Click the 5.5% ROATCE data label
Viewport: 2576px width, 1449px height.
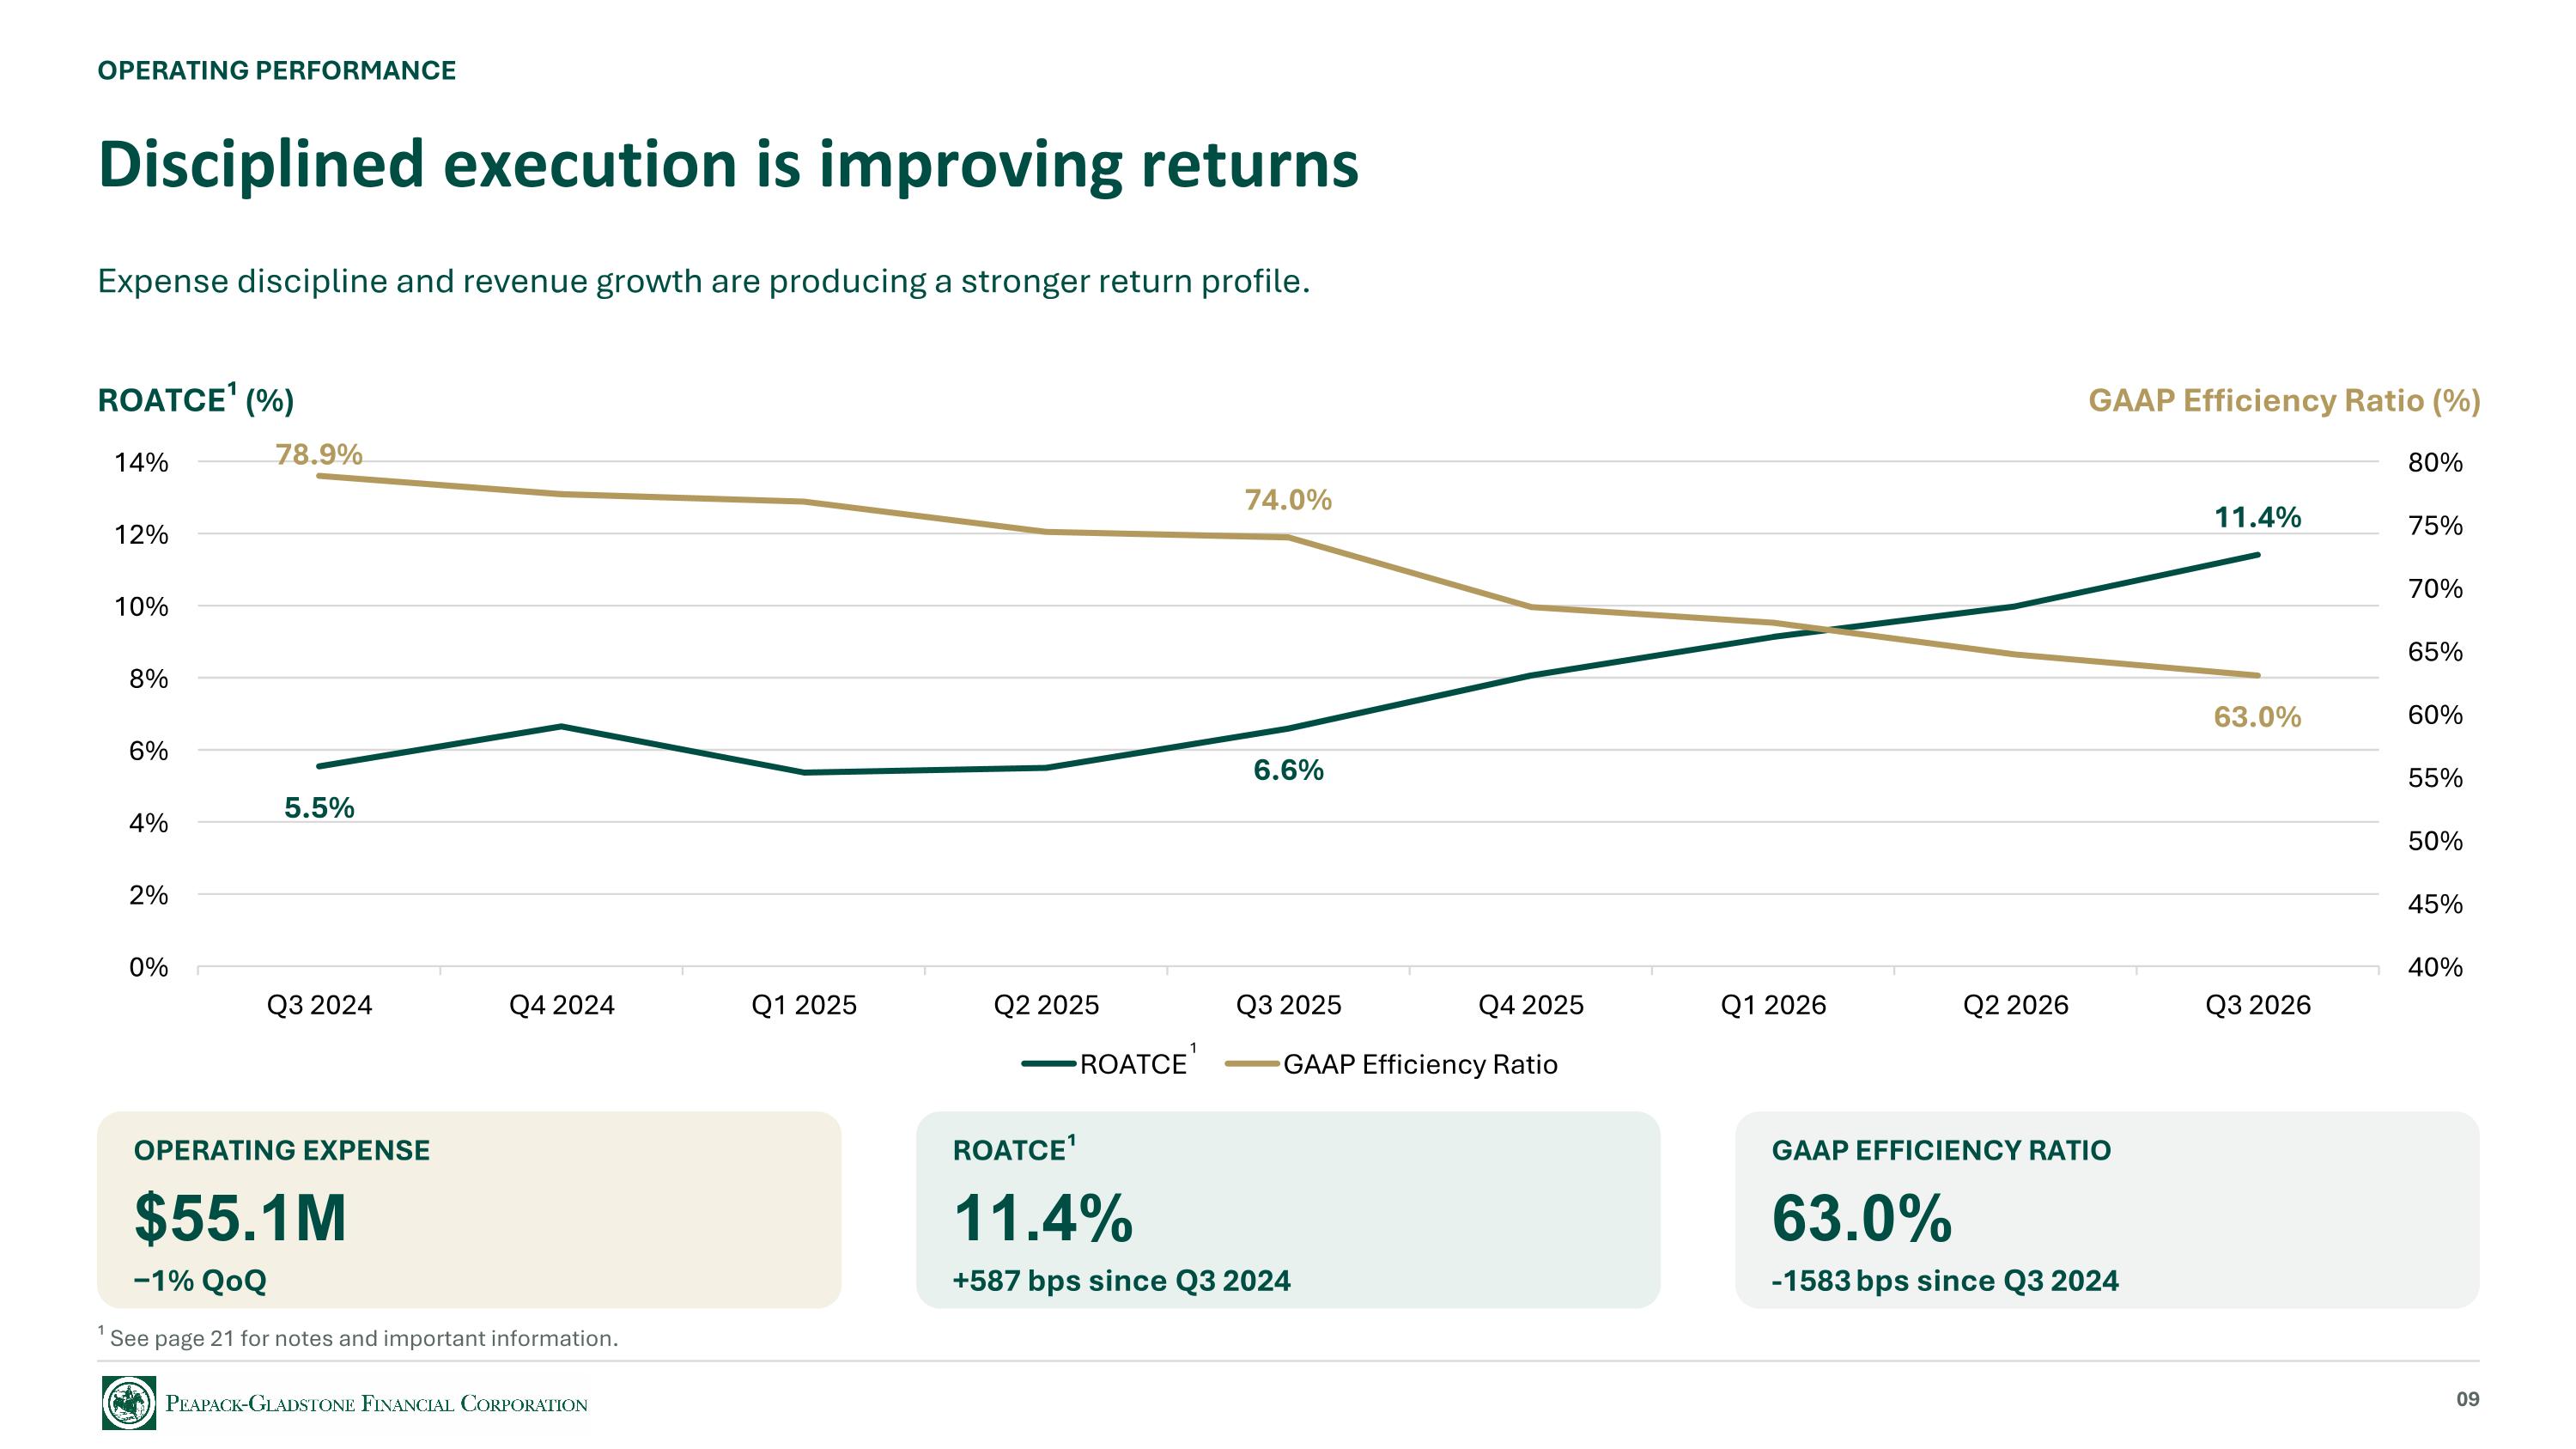click(x=319, y=808)
